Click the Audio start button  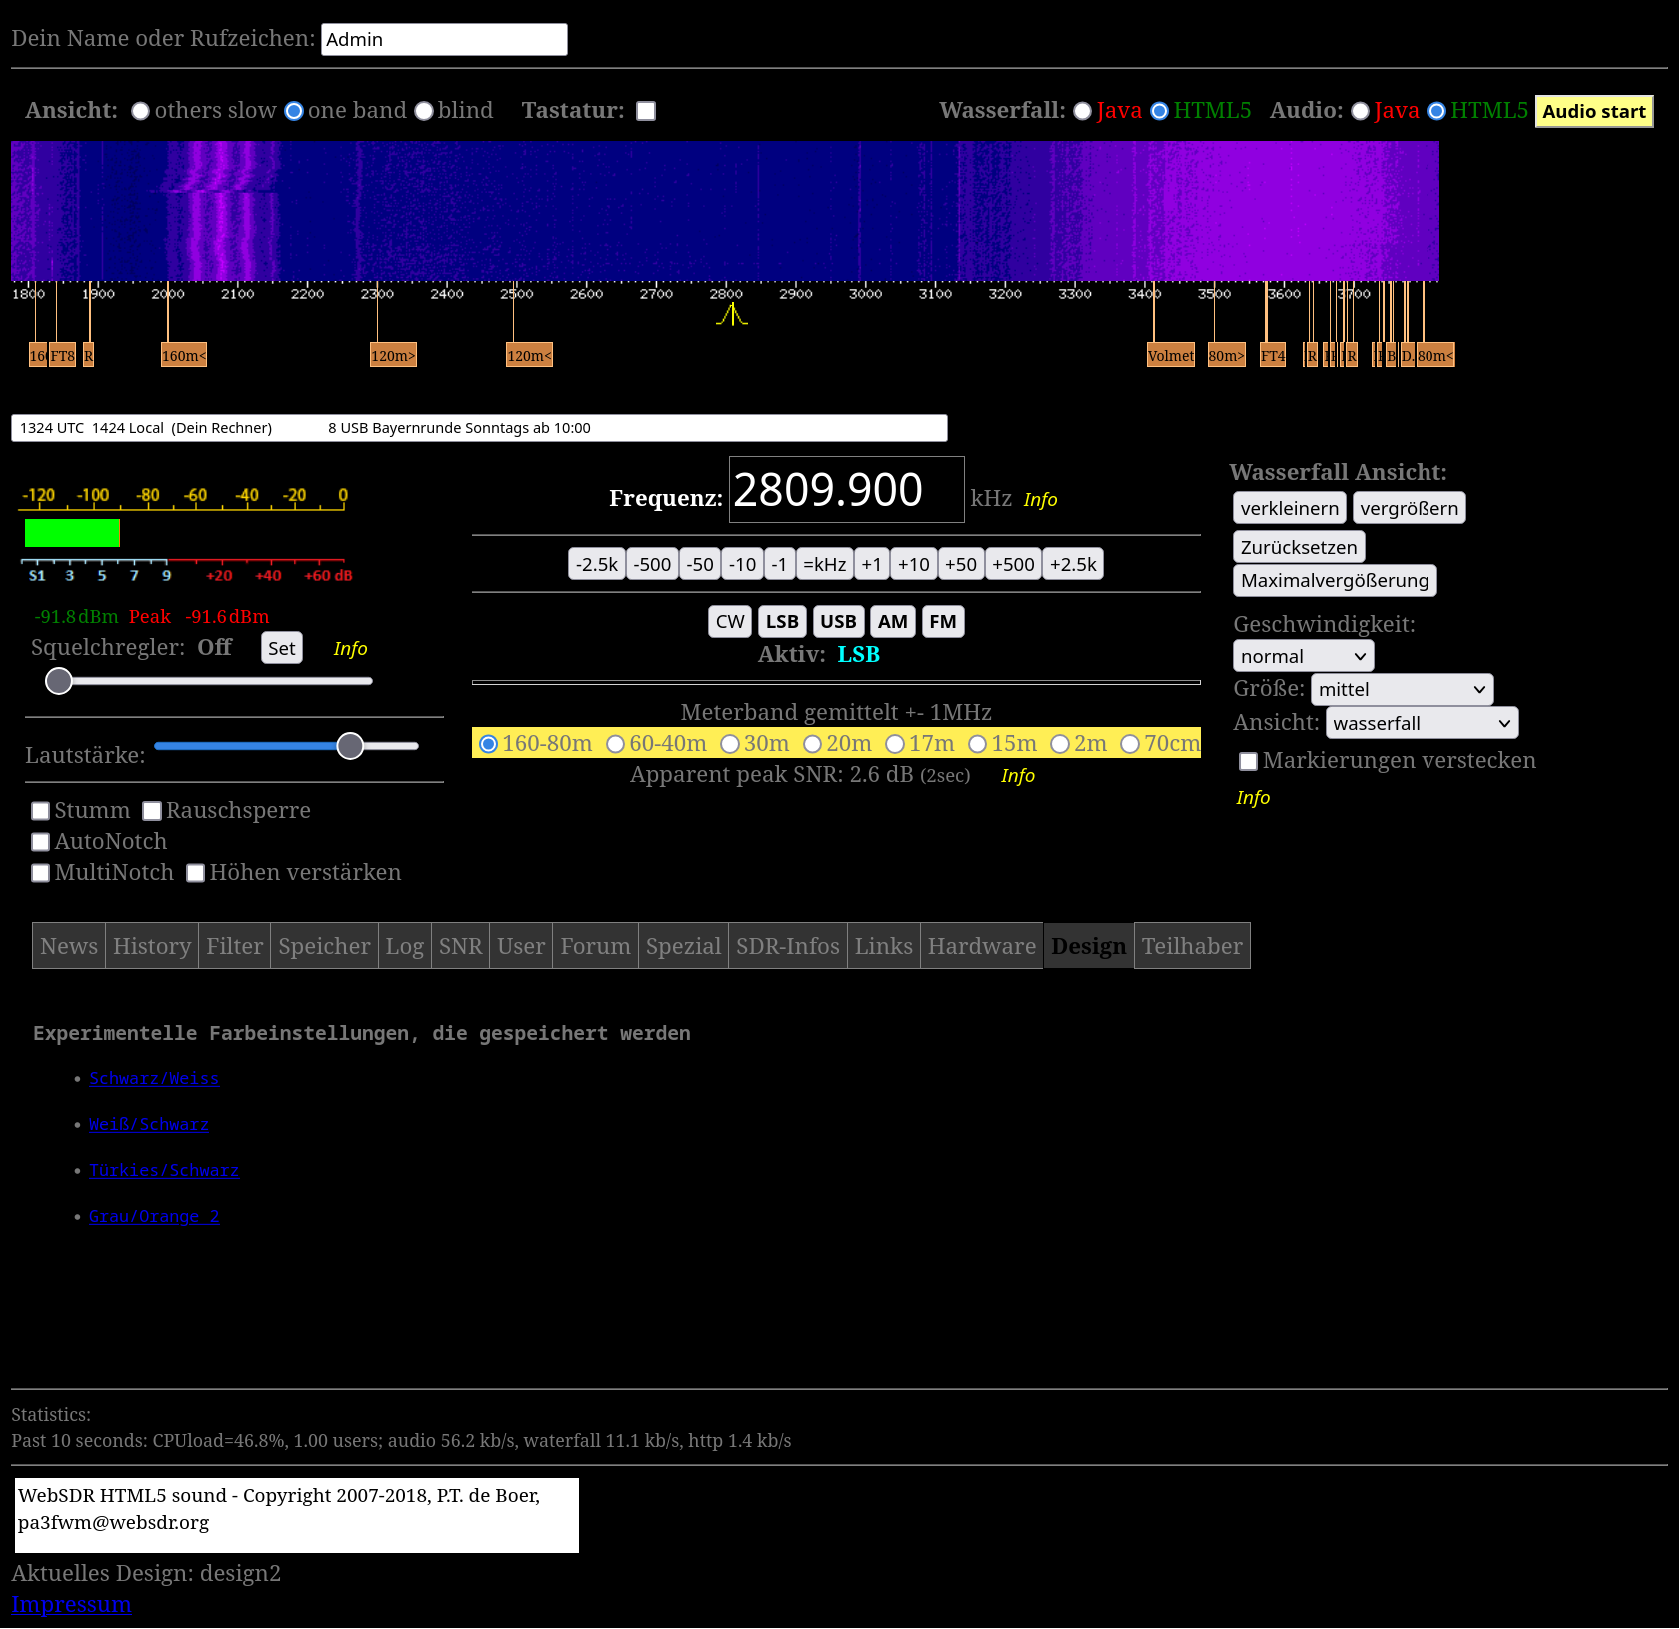(x=1594, y=111)
